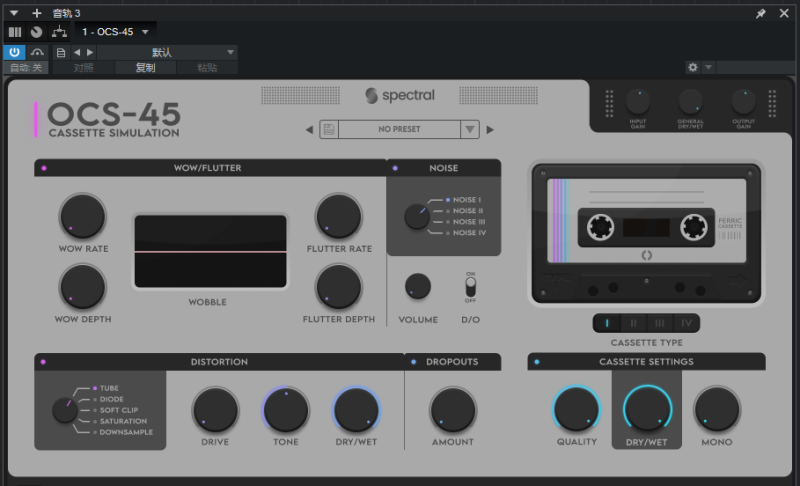Pin the plugin window
The width and height of the screenshot is (800, 486).
[761, 14]
